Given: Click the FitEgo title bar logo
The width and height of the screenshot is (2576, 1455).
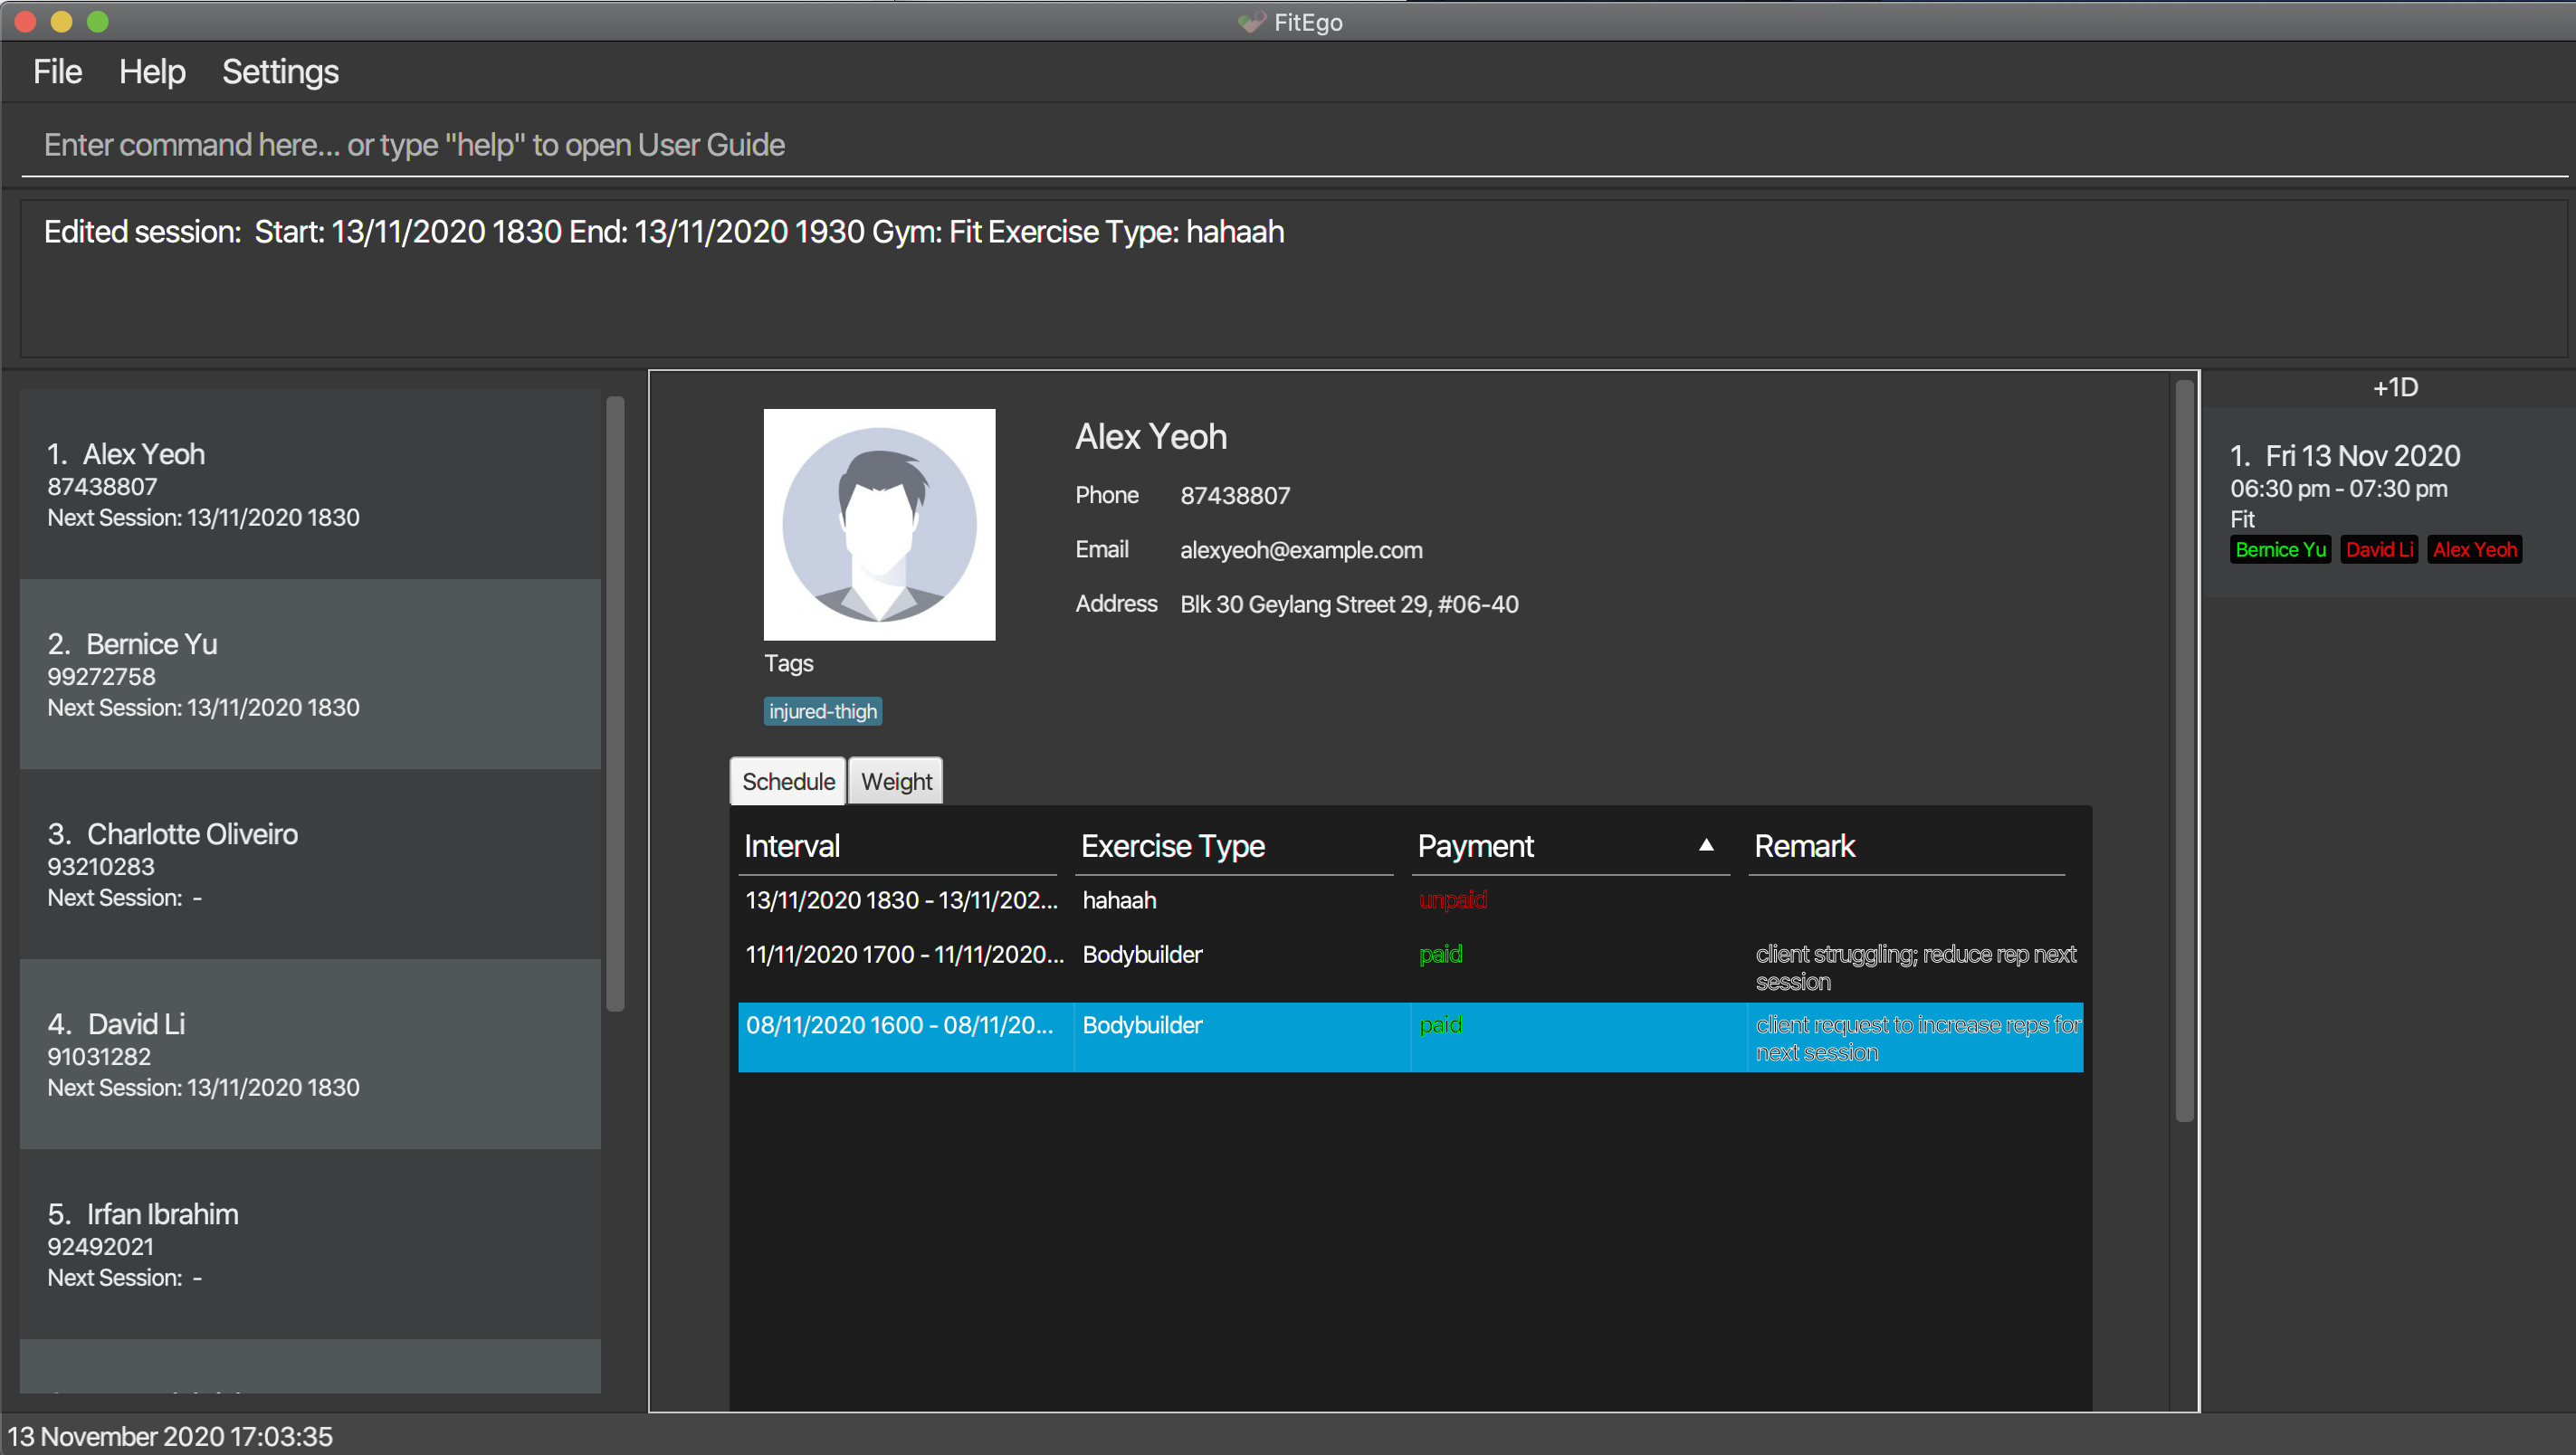Looking at the screenshot, I should pos(1250,22).
